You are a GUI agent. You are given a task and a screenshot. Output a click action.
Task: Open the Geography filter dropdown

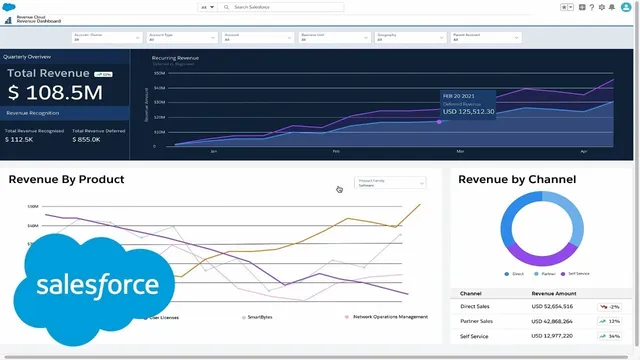tap(410, 37)
